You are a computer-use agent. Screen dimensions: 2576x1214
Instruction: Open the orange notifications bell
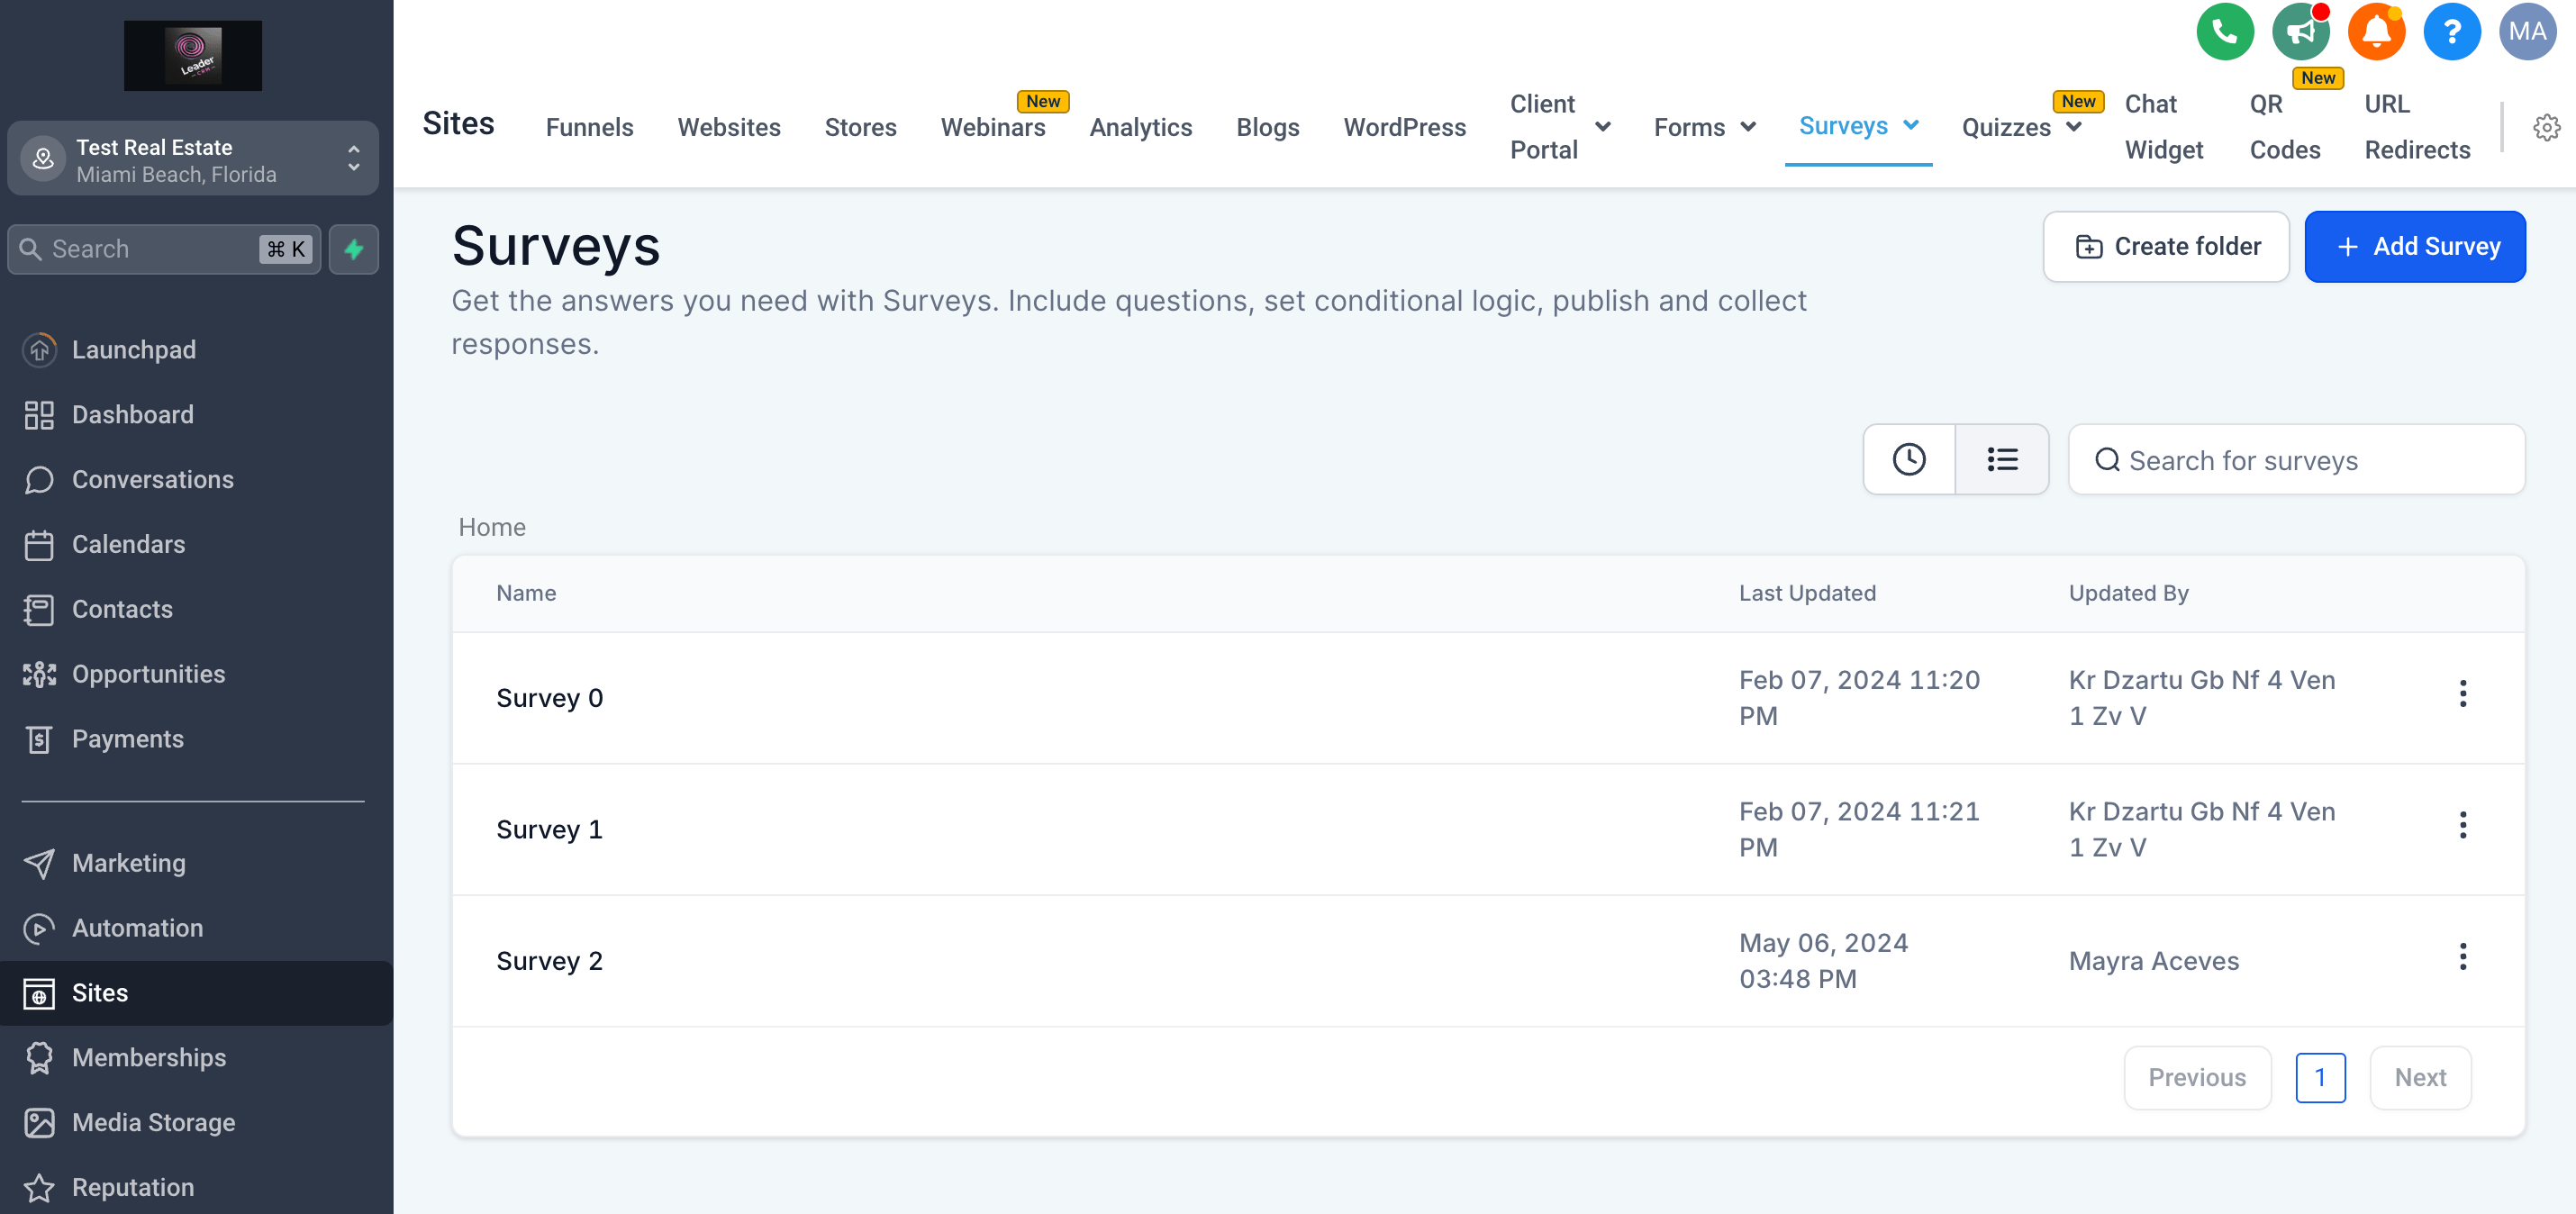[2376, 32]
